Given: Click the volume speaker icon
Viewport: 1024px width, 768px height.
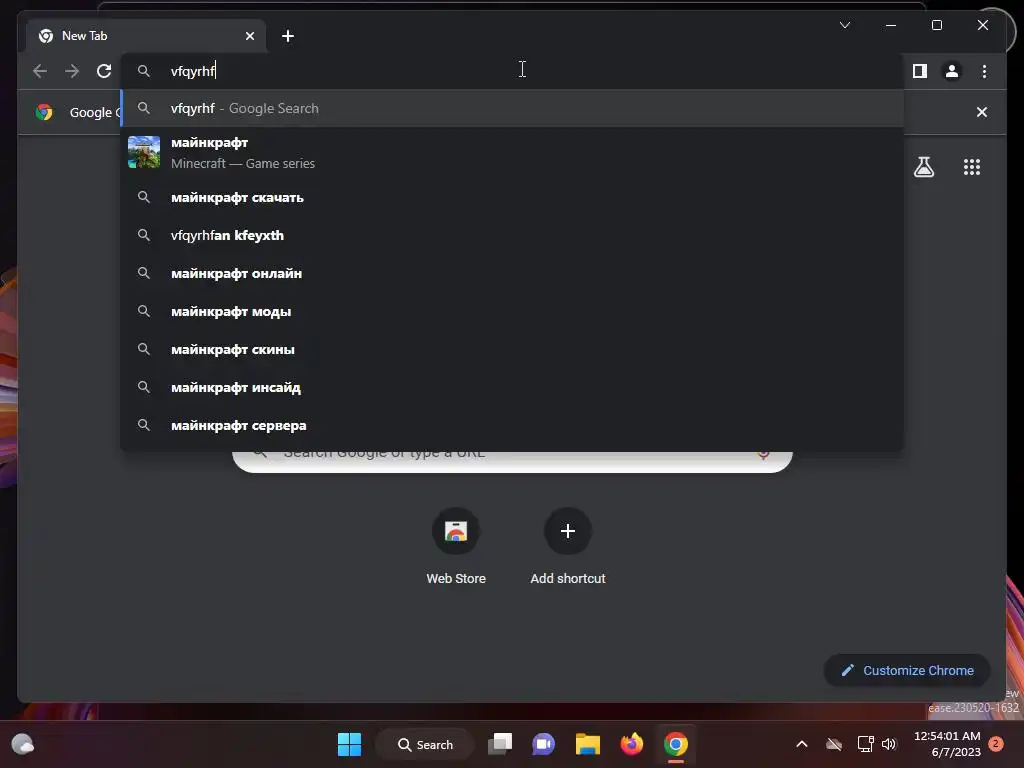Looking at the screenshot, I should [889, 744].
